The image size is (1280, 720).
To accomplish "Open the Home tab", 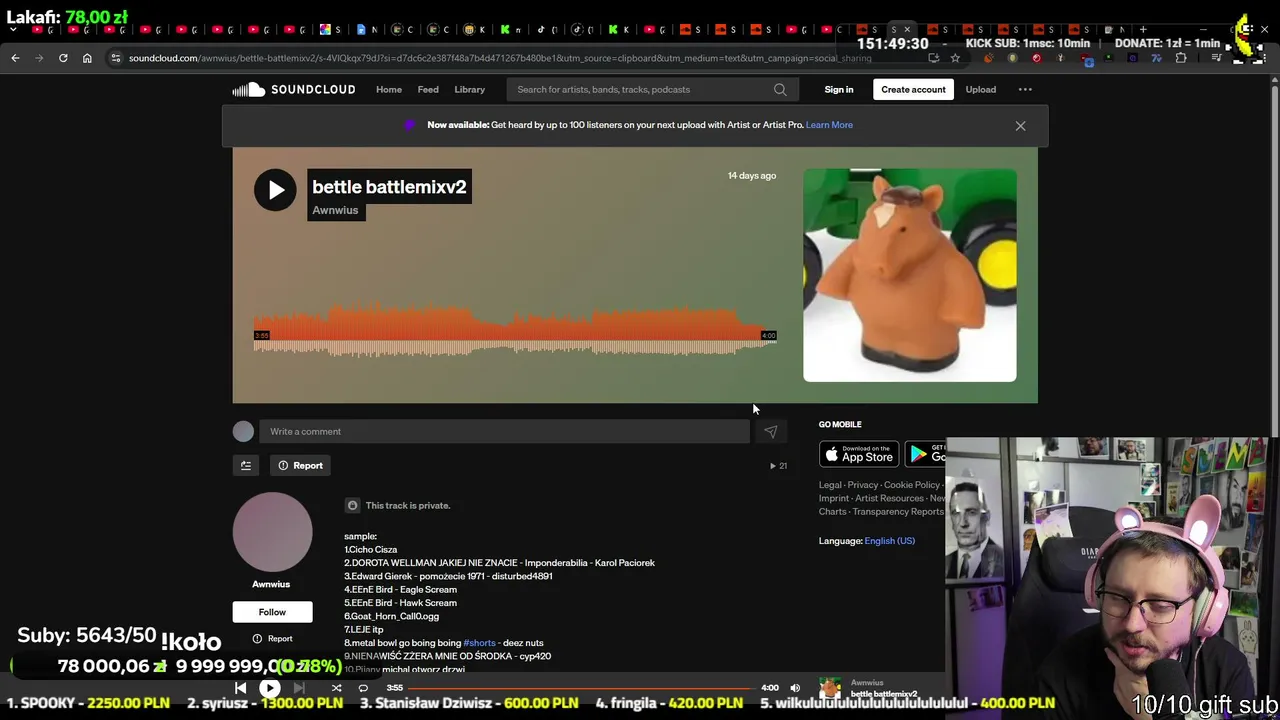I will (x=389, y=90).
